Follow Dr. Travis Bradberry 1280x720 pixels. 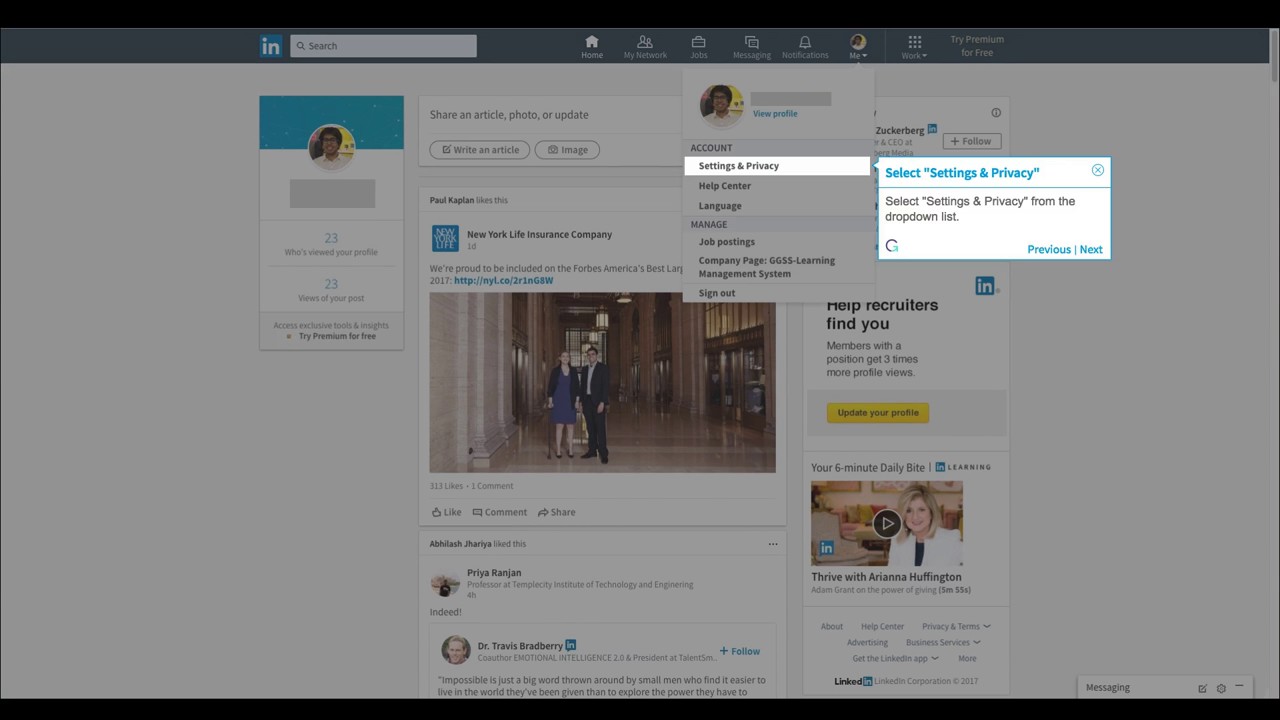(x=740, y=651)
